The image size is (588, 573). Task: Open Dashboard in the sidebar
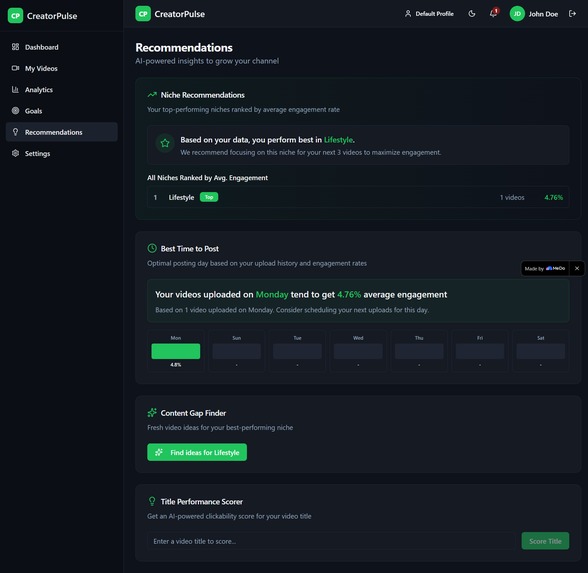pos(62,47)
